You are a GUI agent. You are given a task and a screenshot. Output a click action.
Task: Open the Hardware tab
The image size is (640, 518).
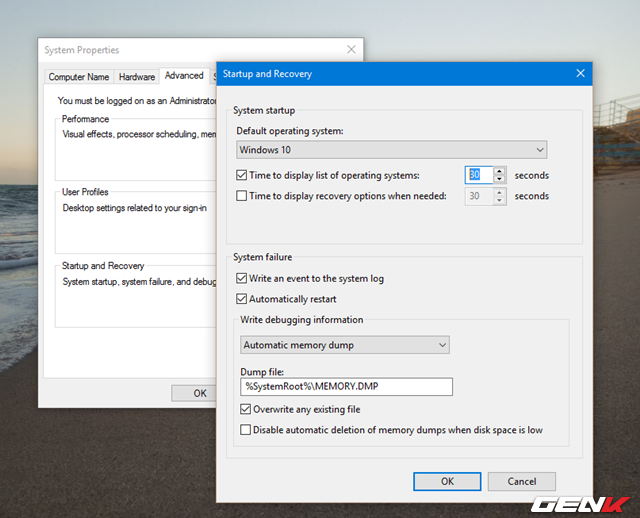[x=137, y=77]
